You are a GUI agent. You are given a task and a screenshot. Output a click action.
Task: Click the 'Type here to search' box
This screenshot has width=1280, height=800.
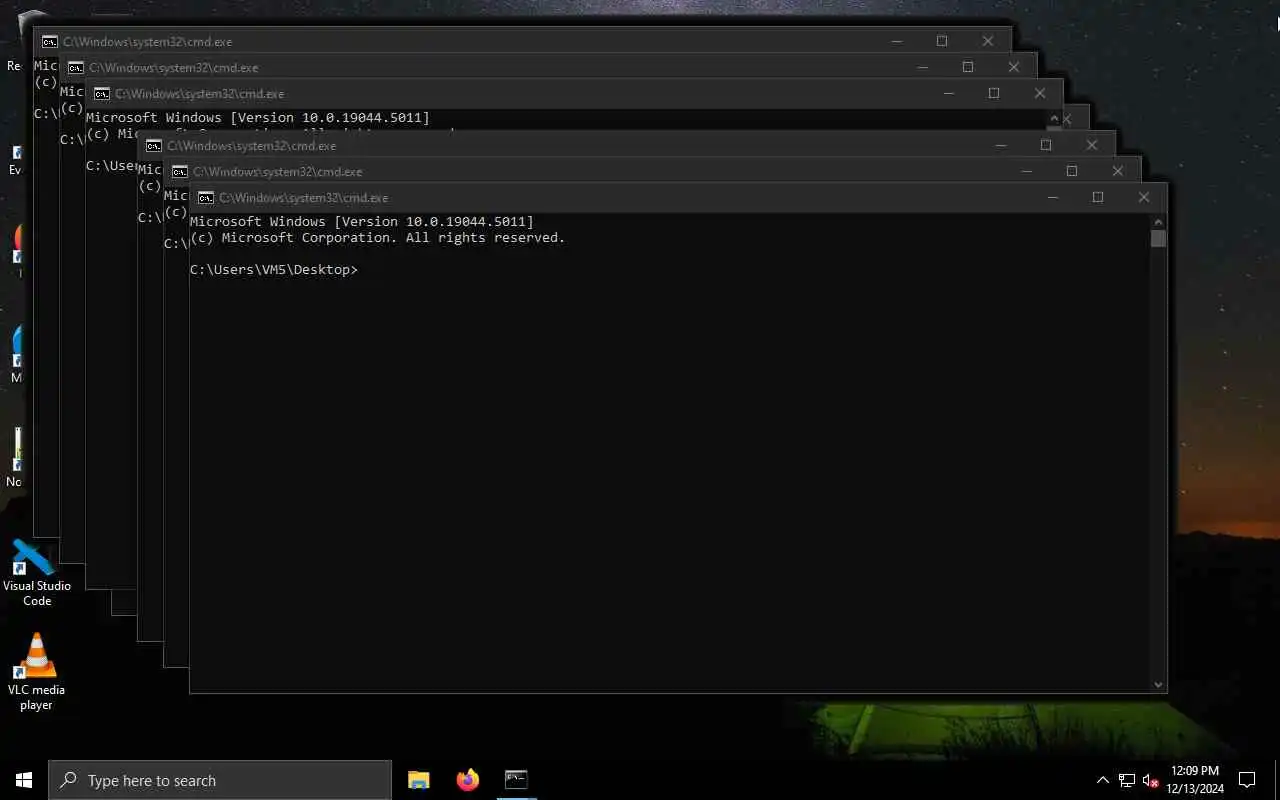pos(220,780)
